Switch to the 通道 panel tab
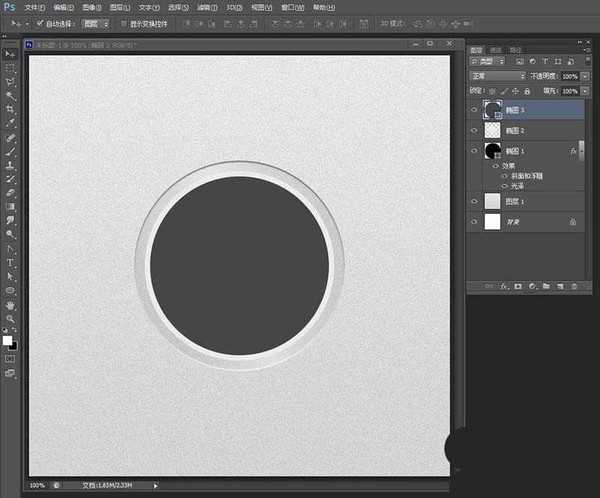600x498 pixels. pos(496,48)
